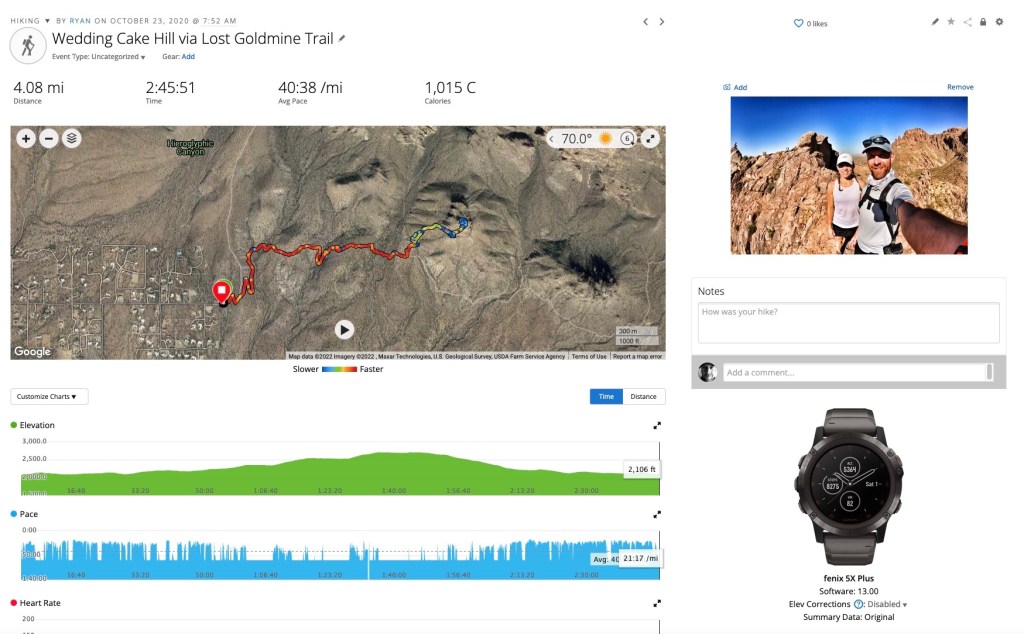
Task: Open the Customize Charts dropdown
Action: (49, 397)
